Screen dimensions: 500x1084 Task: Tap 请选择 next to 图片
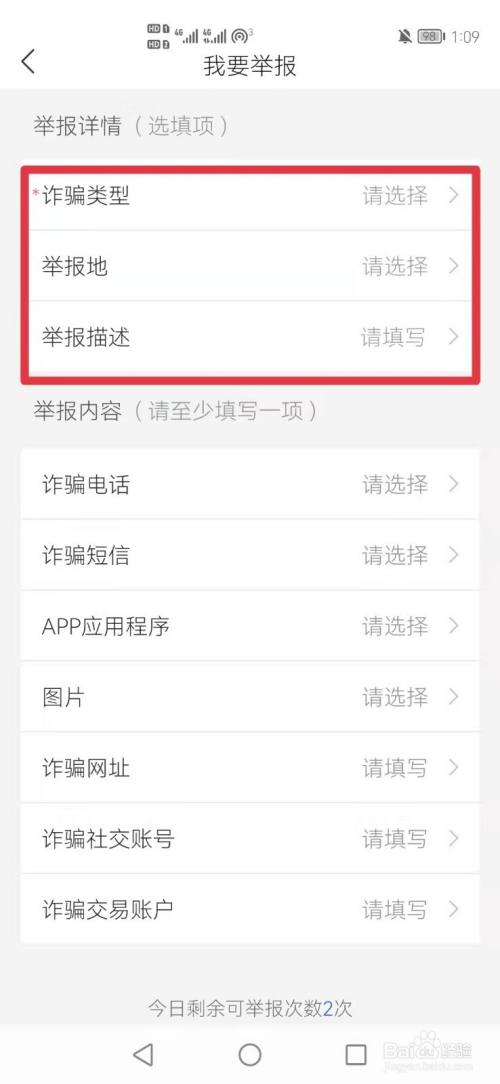click(395, 697)
